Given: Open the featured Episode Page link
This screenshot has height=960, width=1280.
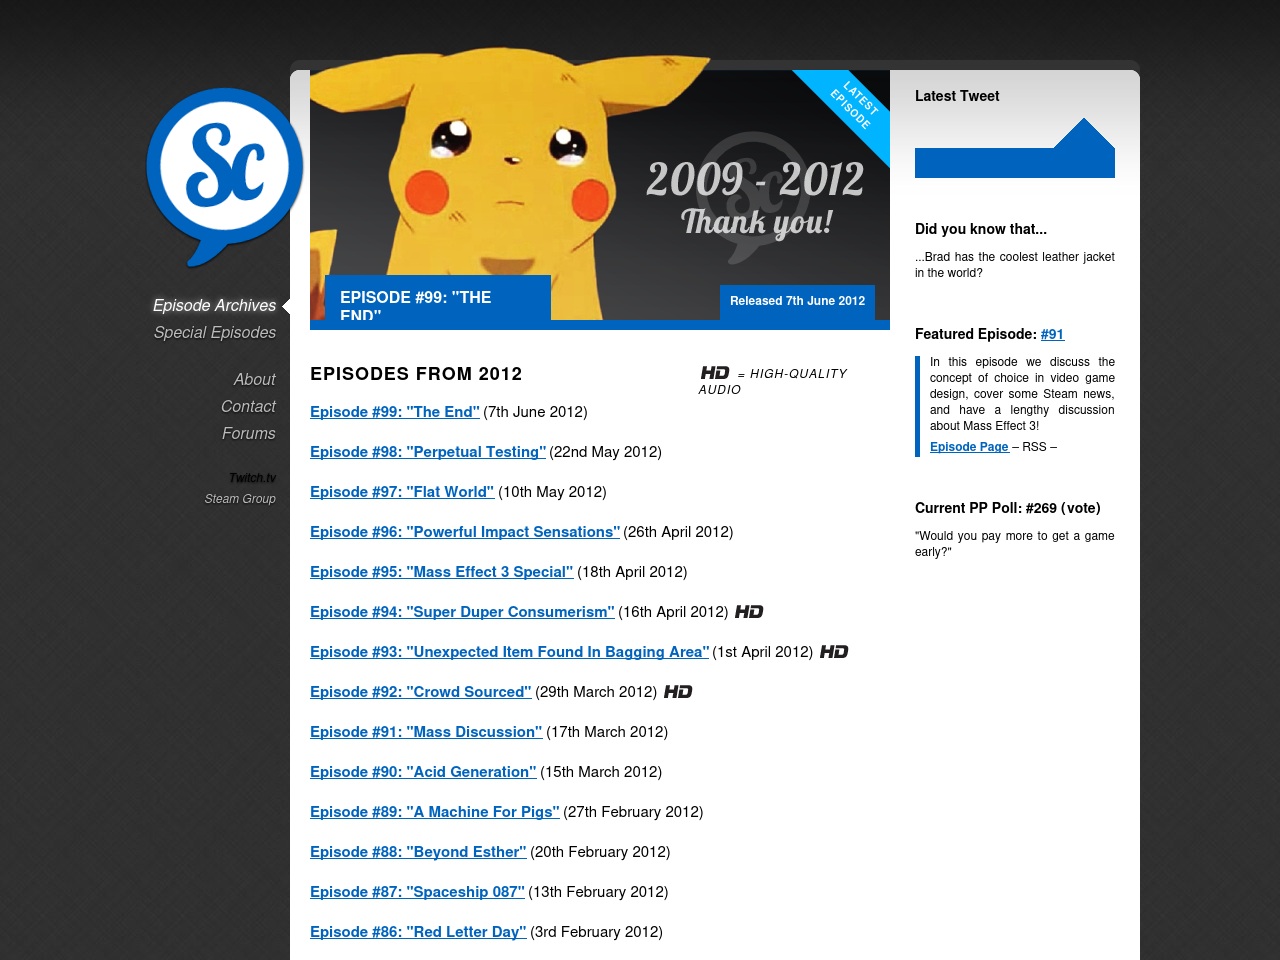Looking at the screenshot, I should click(969, 447).
